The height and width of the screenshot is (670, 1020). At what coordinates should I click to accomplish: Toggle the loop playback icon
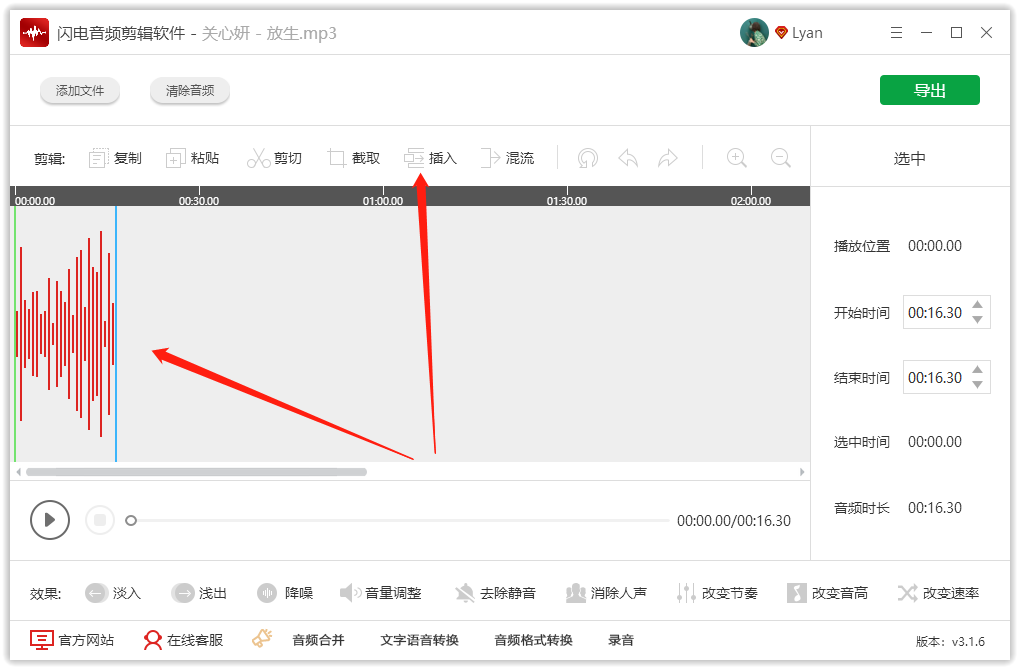587,157
